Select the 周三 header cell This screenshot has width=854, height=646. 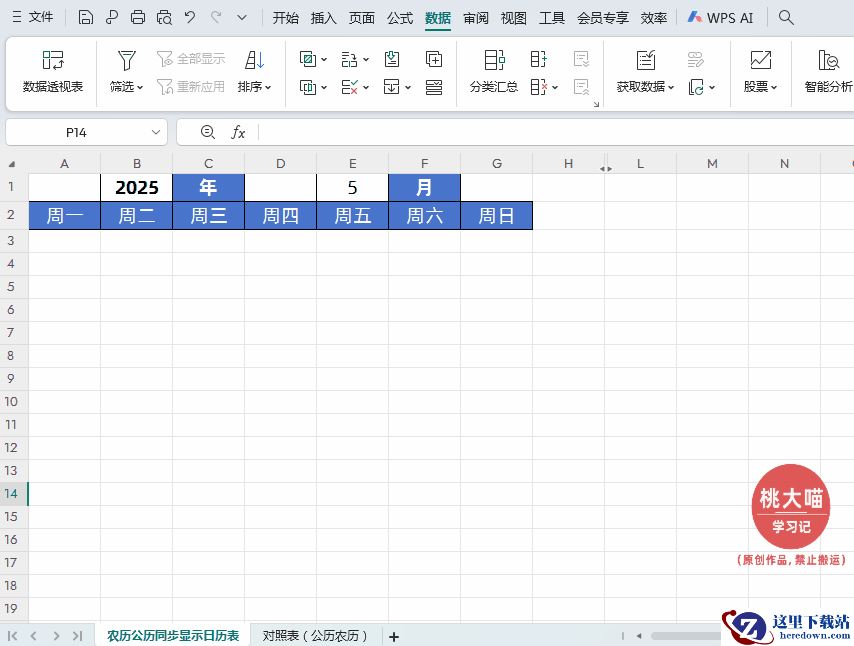tap(209, 216)
